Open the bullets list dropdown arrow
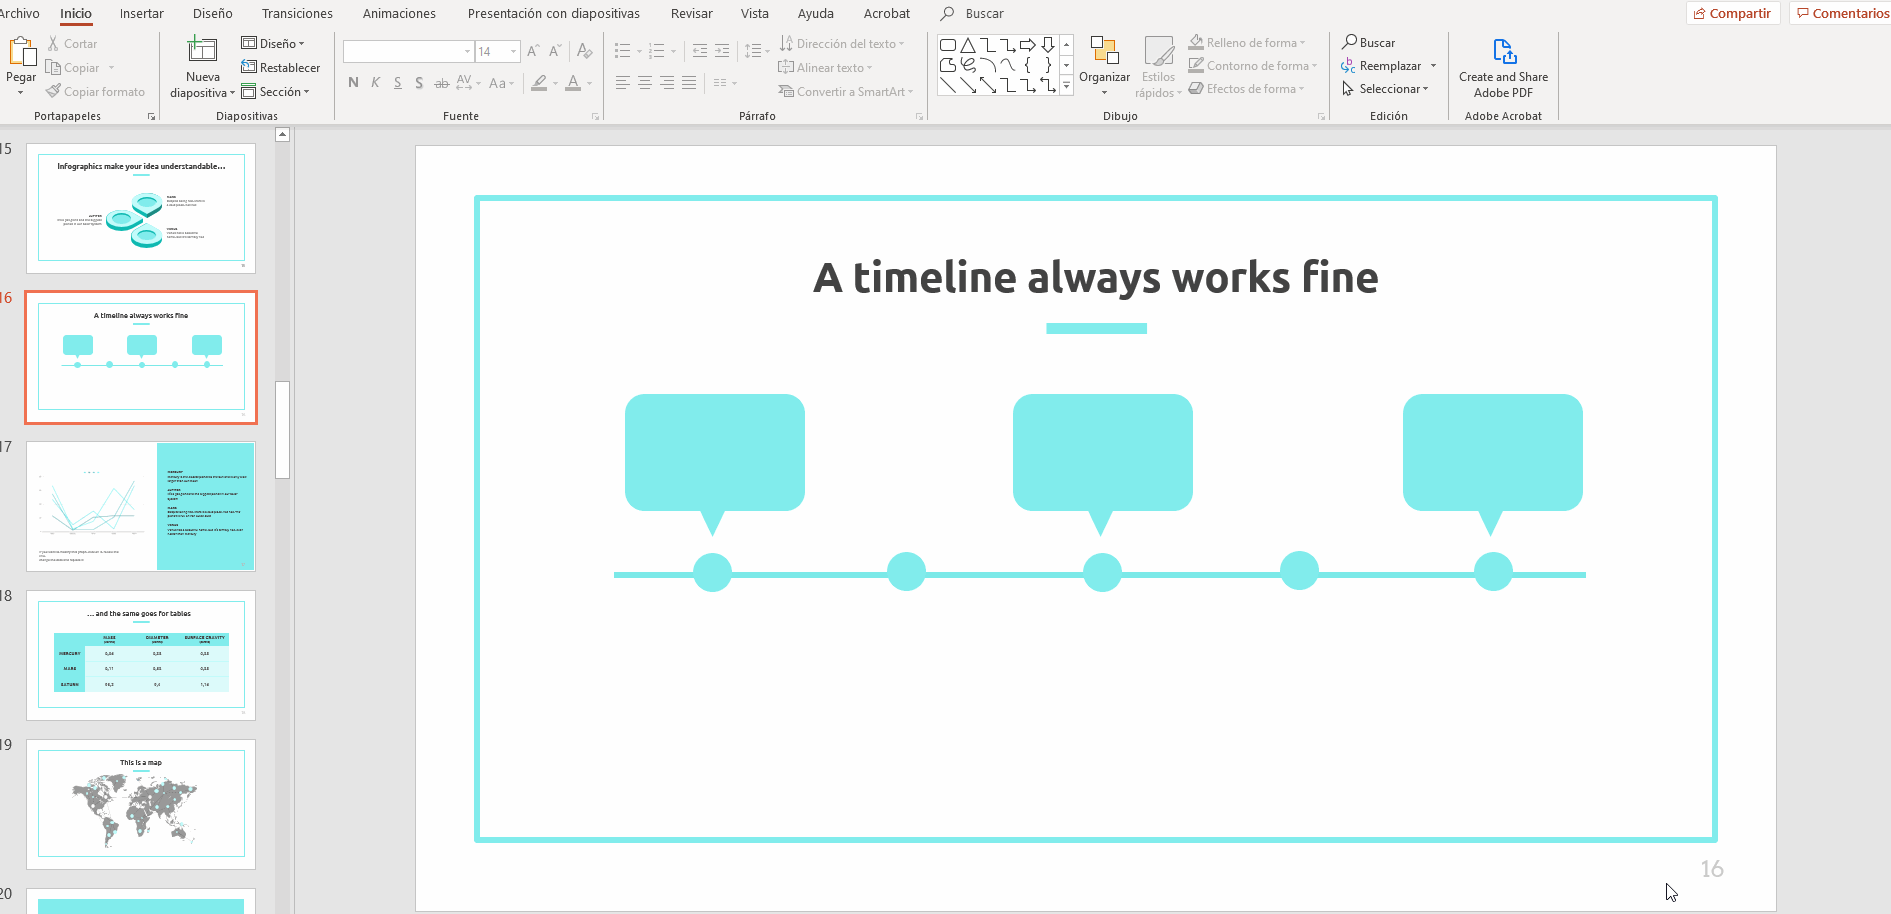1891x914 pixels. 639,51
